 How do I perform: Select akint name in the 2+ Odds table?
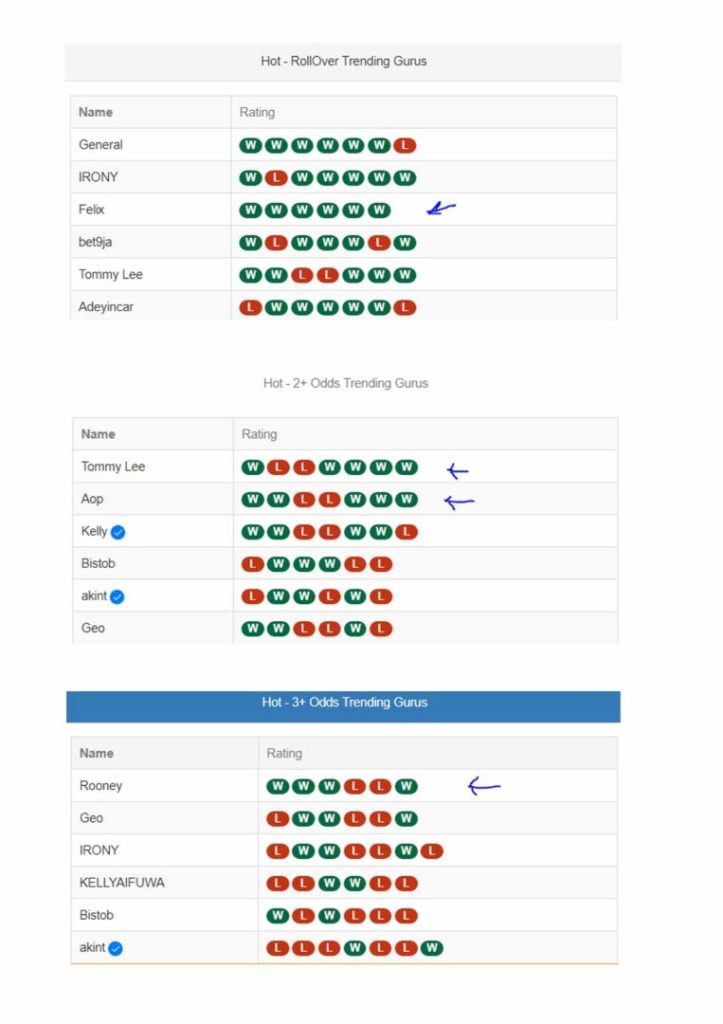pos(94,596)
